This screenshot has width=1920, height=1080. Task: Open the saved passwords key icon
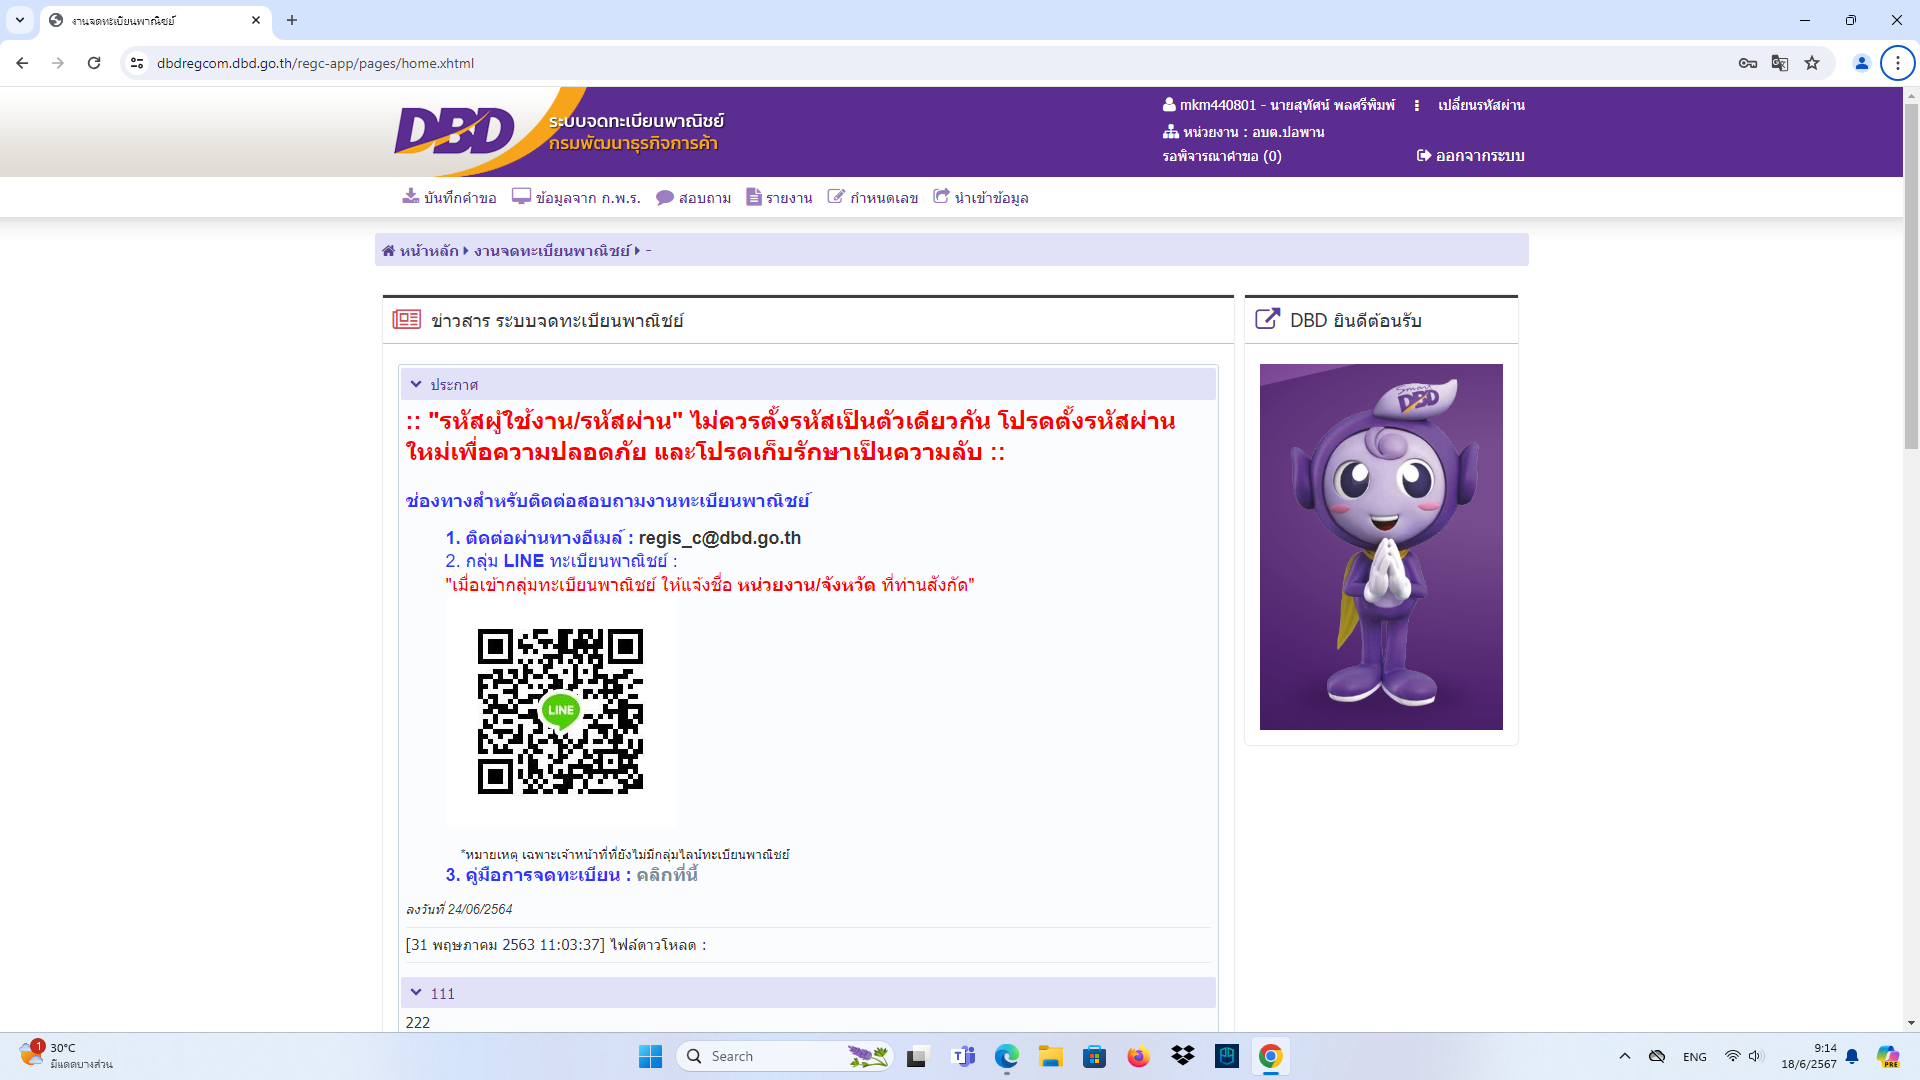pyautogui.click(x=1748, y=63)
